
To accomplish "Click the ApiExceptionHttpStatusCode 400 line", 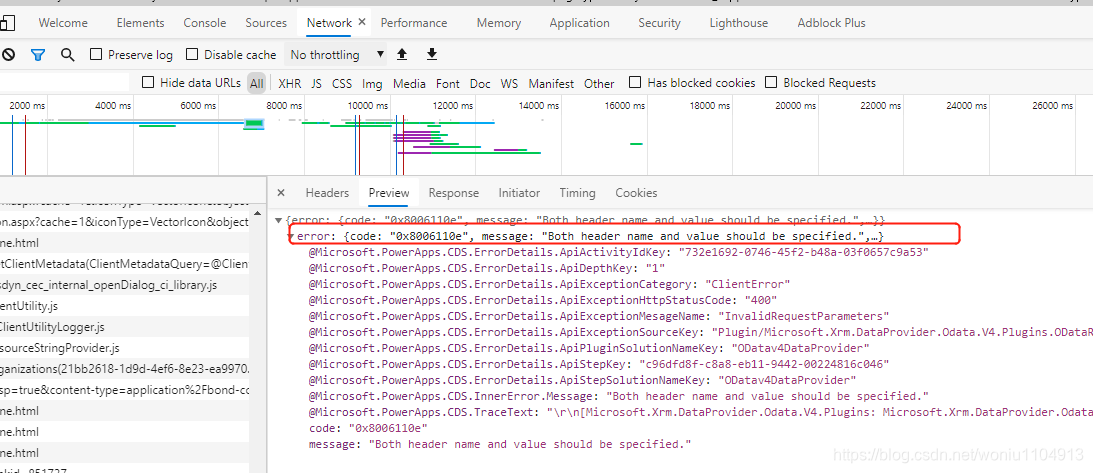I will point(543,300).
